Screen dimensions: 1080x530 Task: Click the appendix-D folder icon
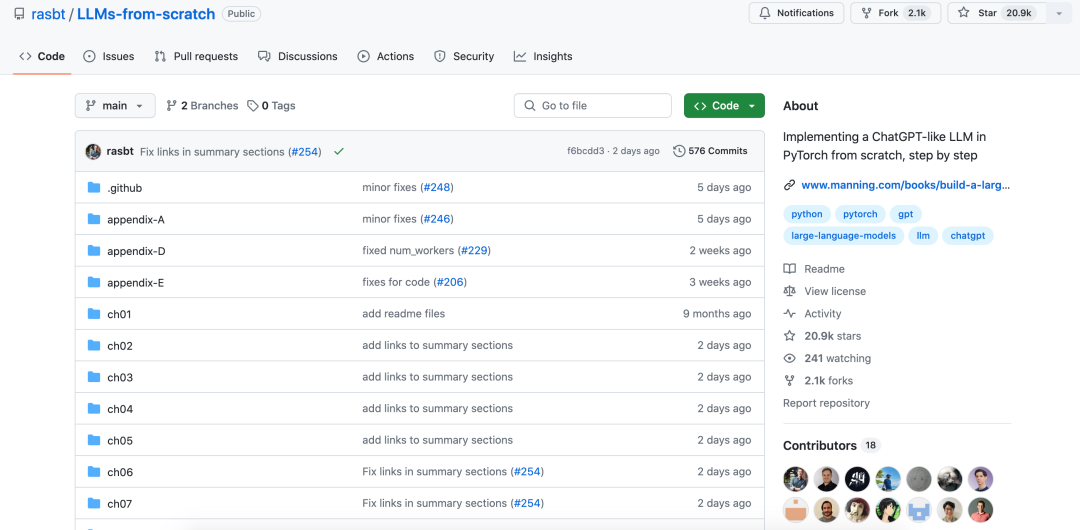[94, 251]
